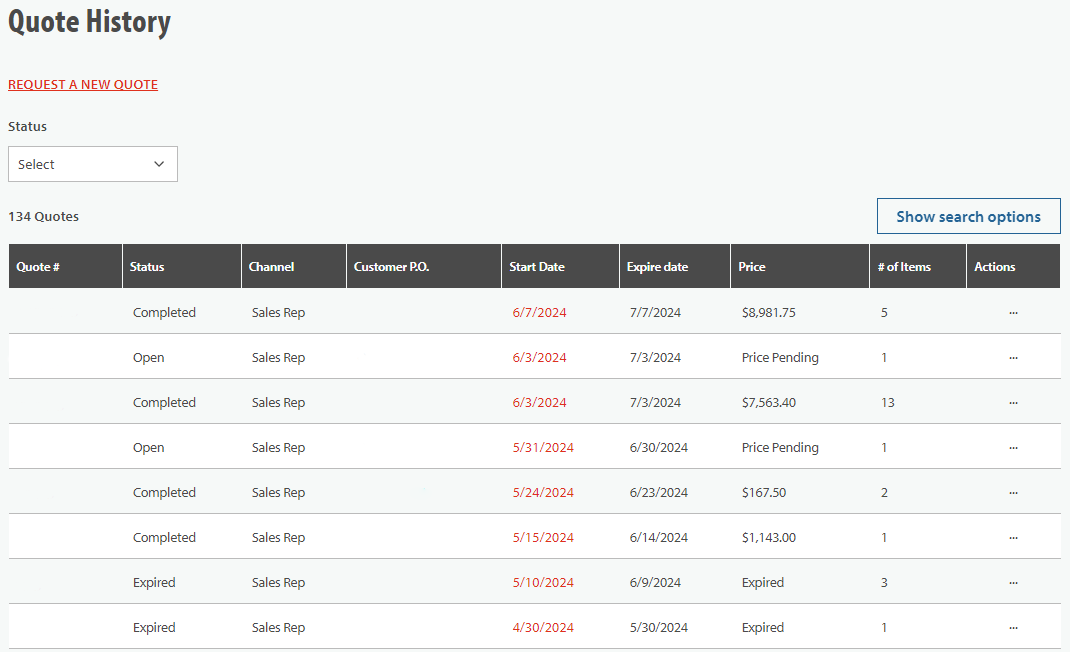Open the actions menu for $1,143.00 quote

pyautogui.click(x=1013, y=538)
